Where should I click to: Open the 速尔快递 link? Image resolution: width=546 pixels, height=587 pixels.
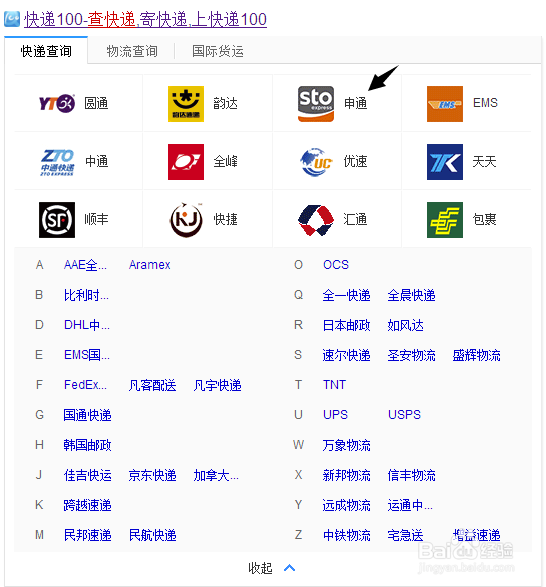346,355
